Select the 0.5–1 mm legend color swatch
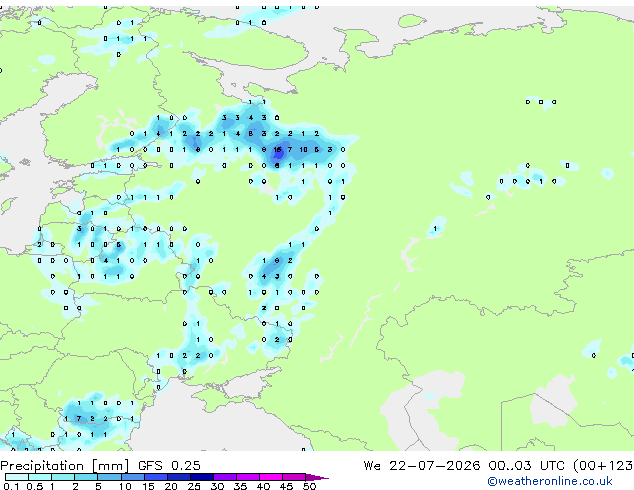The width and height of the screenshot is (634, 490). click(x=40, y=477)
